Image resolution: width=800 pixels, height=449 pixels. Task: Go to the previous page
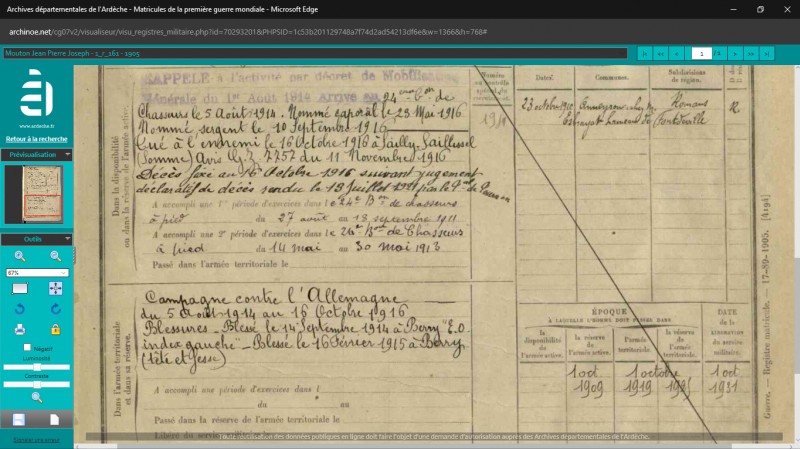[677, 54]
